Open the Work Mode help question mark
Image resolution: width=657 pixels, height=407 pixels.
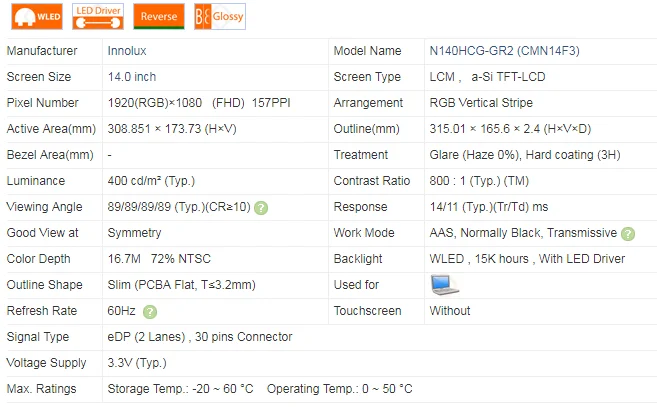[628, 234]
